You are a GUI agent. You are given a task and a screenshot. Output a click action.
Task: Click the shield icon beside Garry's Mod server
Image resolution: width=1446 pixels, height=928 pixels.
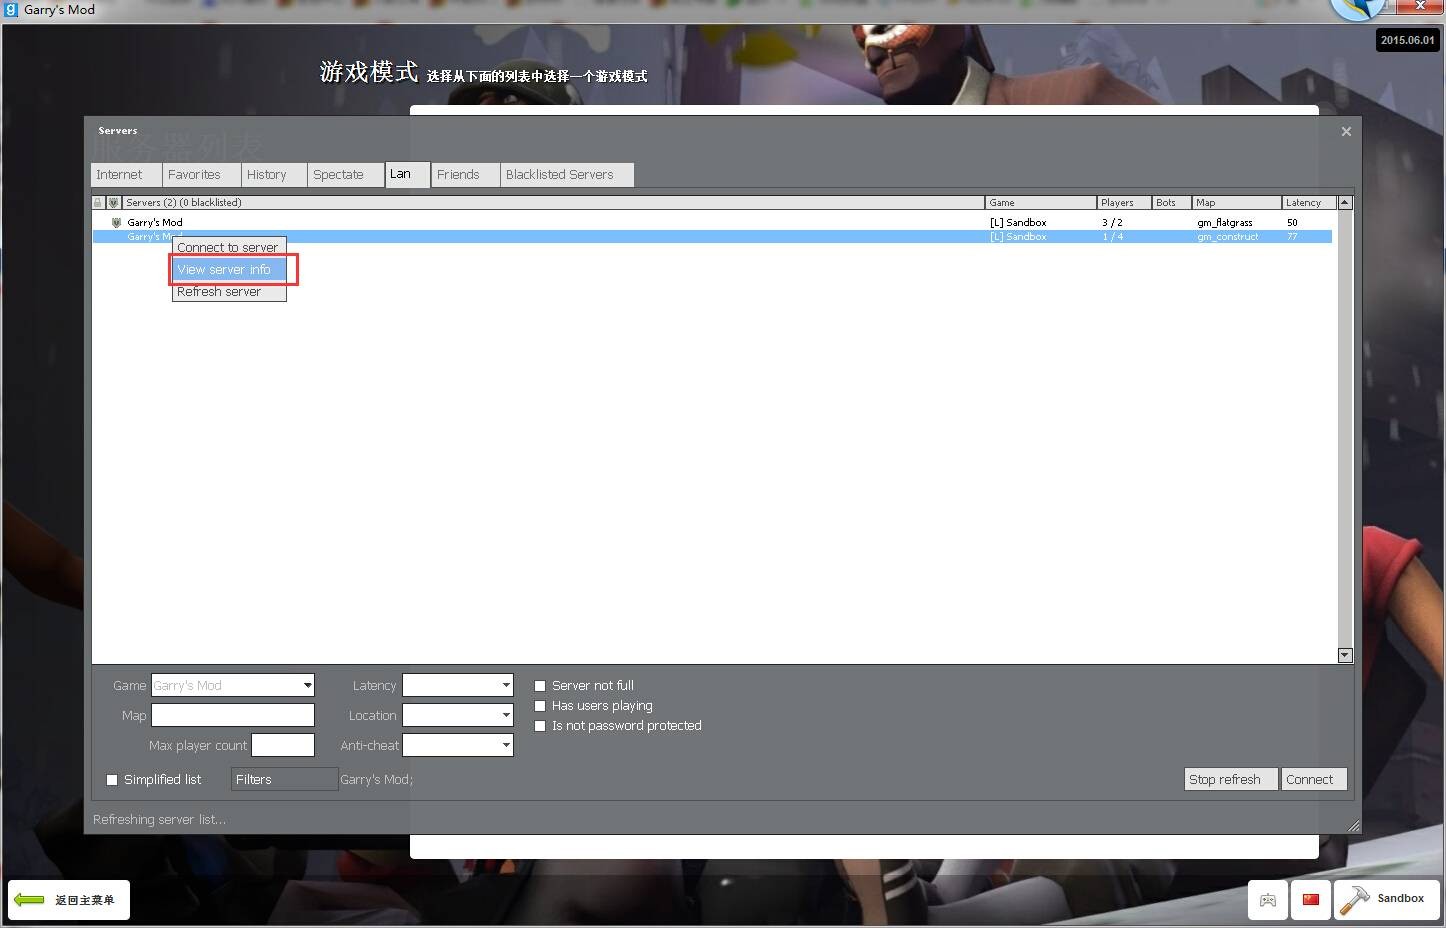click(x=117, y=222)
